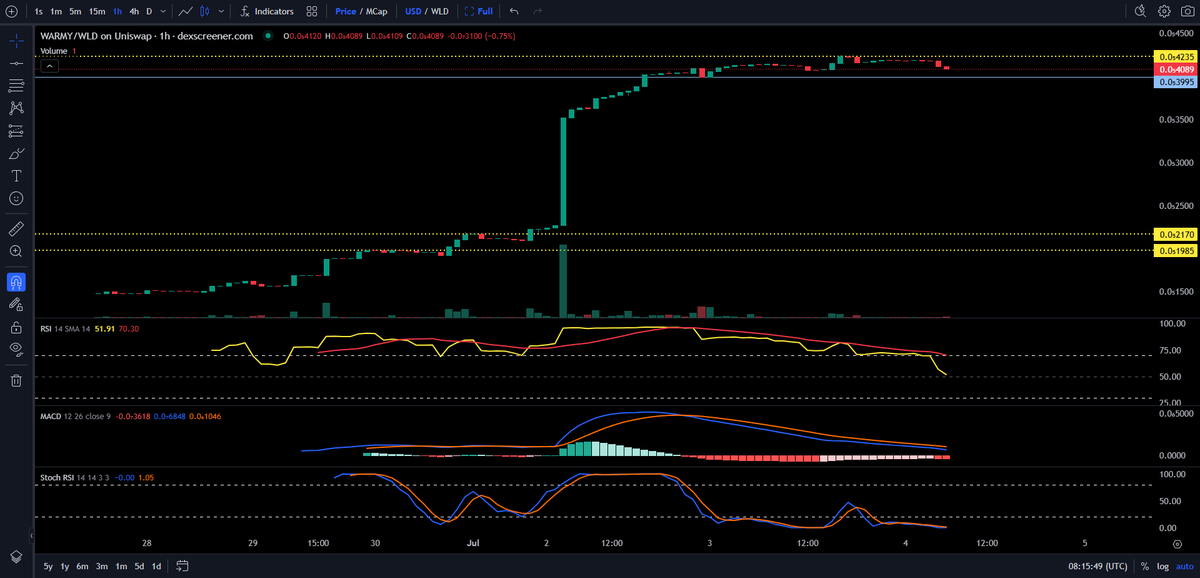Open the Fibonacci retracement tools
This screenshot has width=1200, height=578.
[x=16, y=85]
